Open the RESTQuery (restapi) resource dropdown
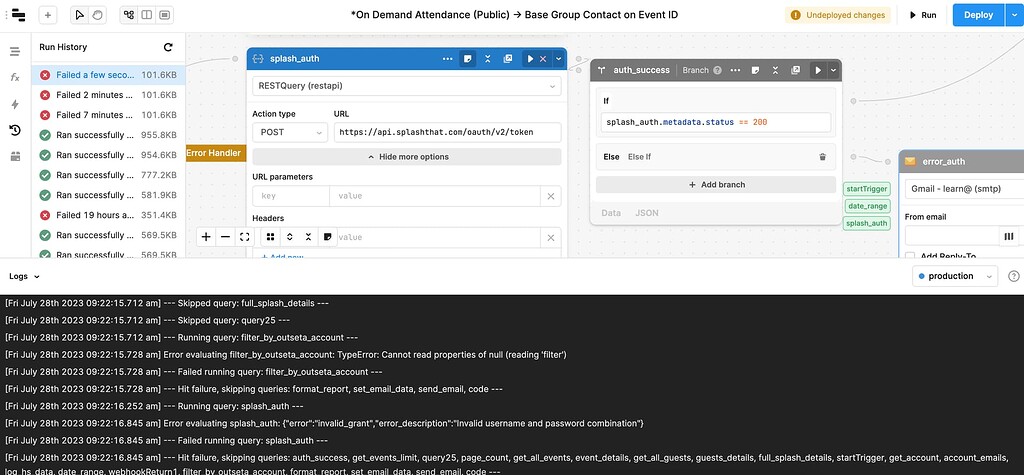The height and width of the screenshot is (475, 1024). (x=407, y=86)
